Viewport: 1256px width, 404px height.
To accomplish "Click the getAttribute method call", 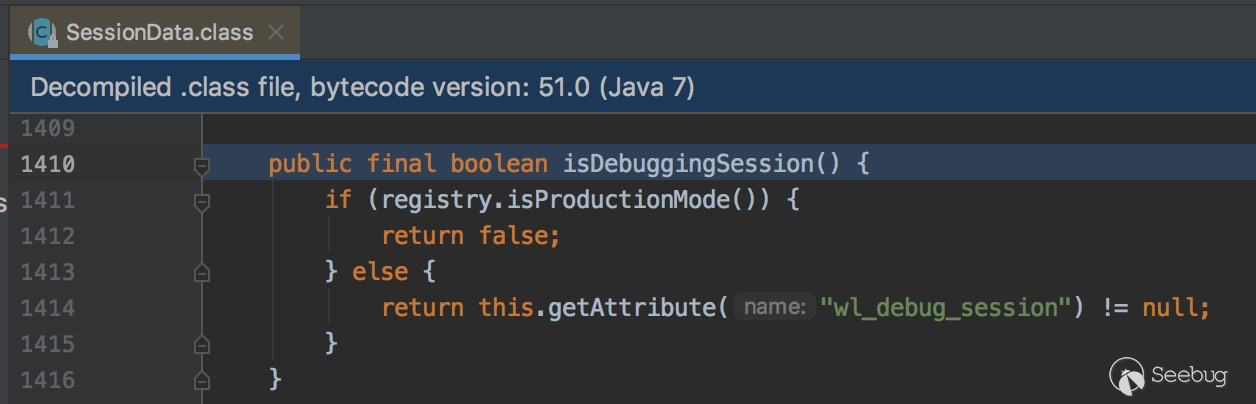I will [x=629, y=308].
